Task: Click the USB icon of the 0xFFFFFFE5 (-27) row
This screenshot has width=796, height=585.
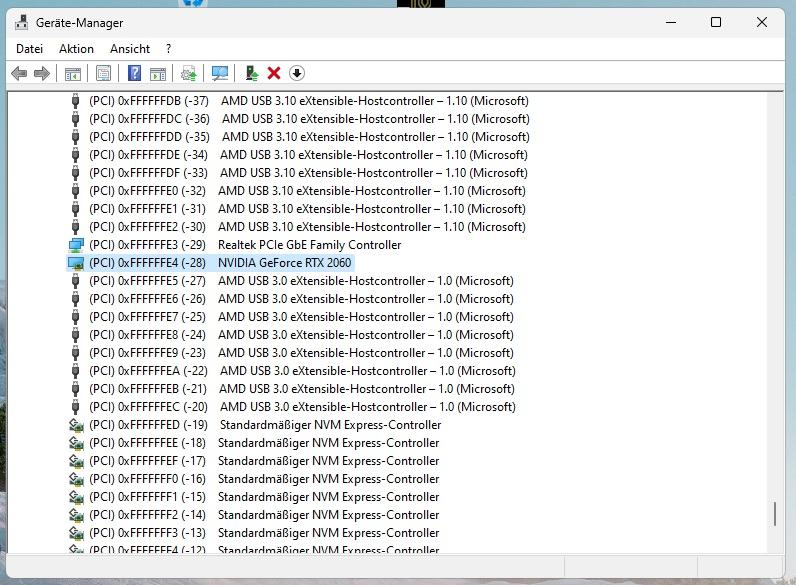Action: pos(76,281)
